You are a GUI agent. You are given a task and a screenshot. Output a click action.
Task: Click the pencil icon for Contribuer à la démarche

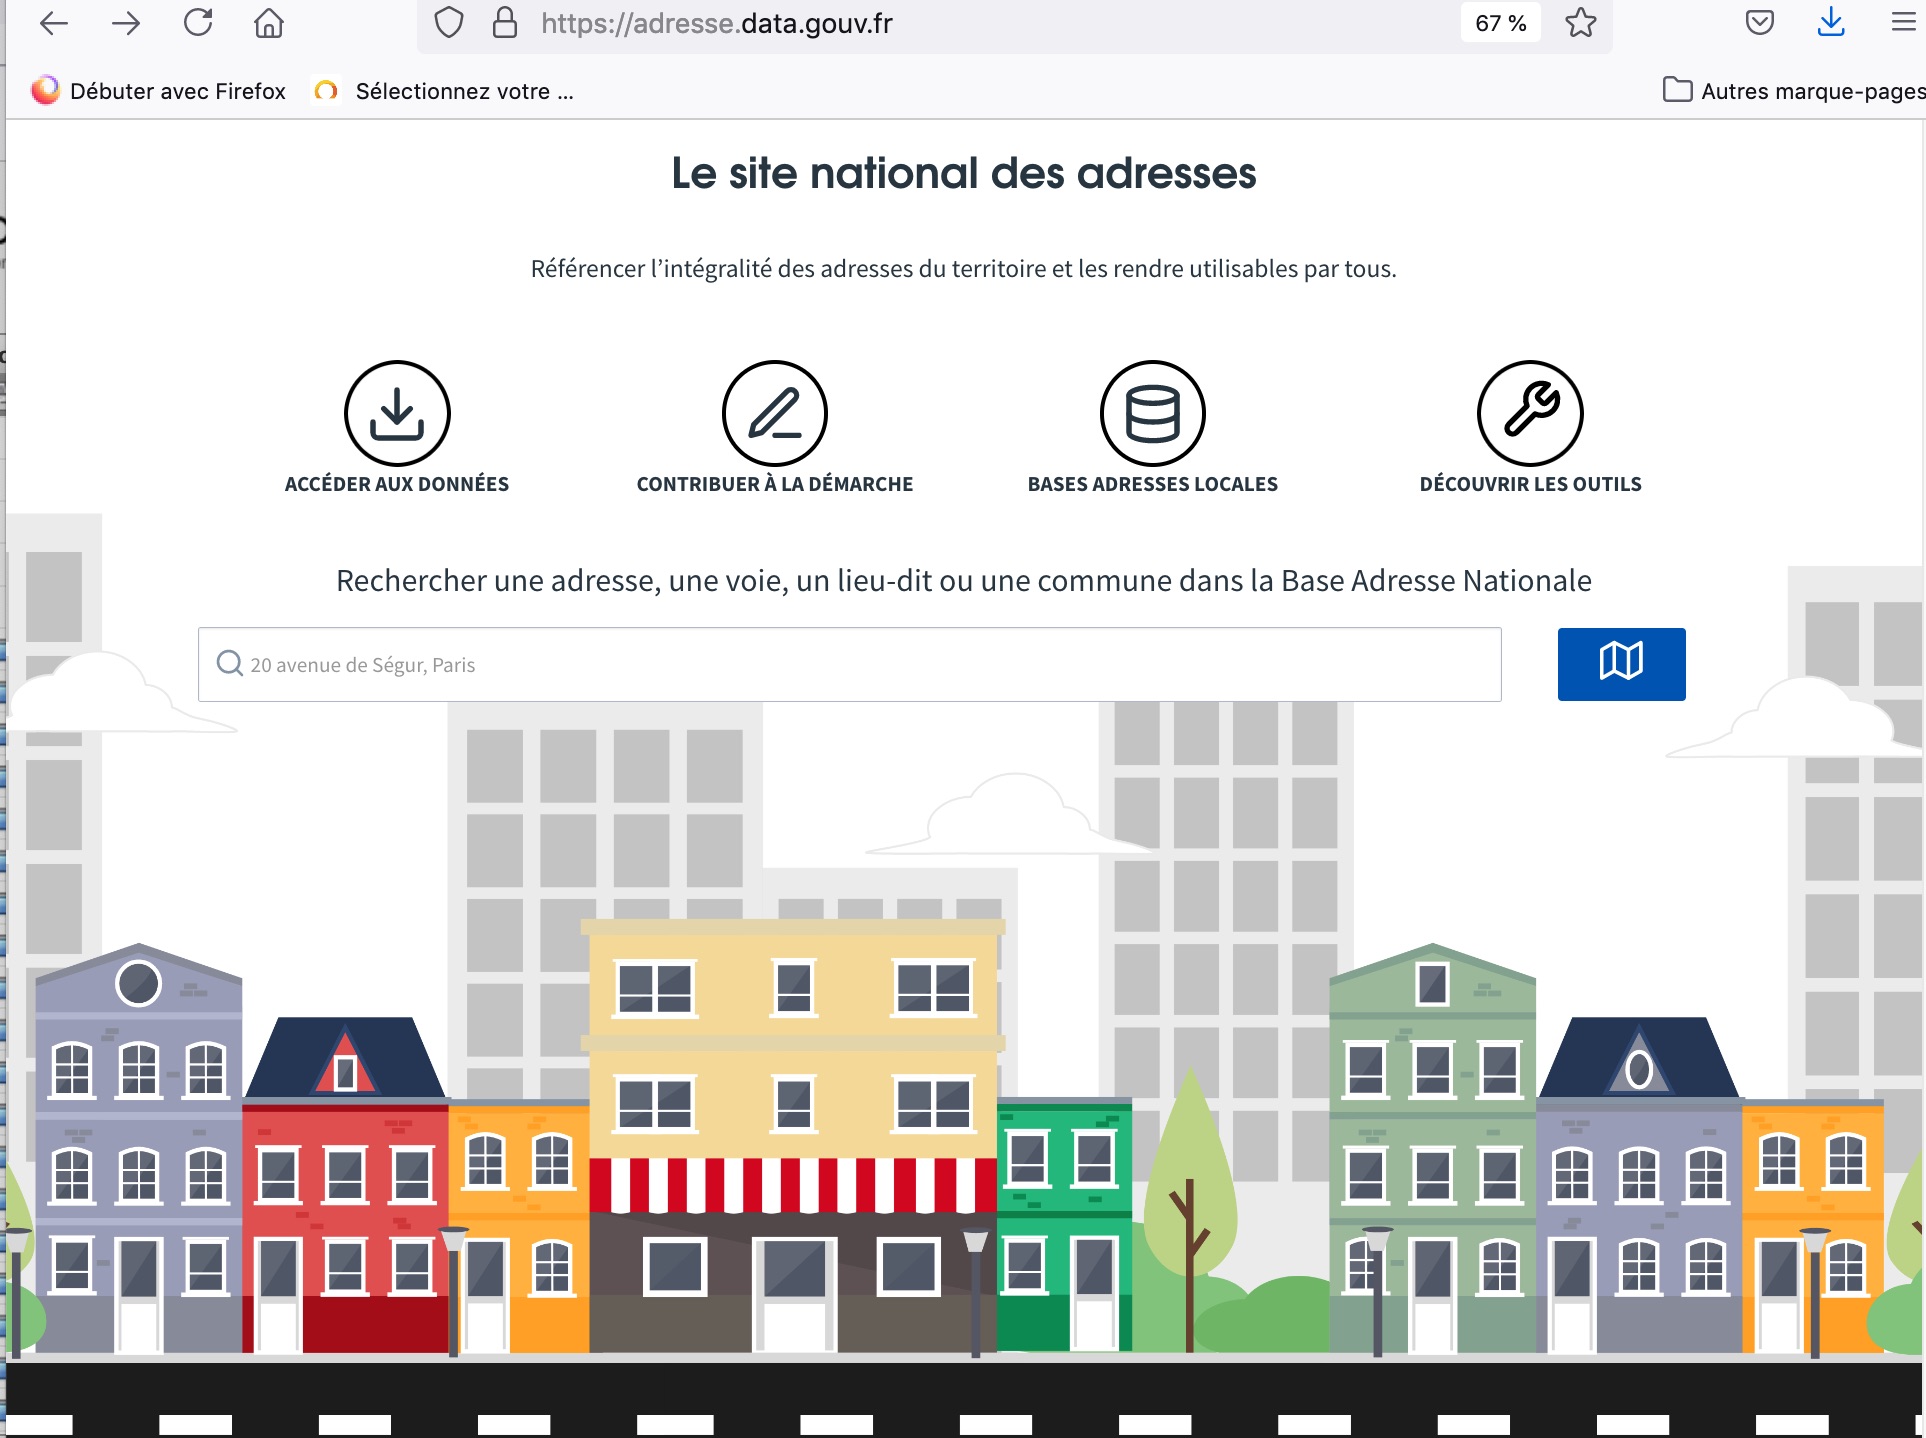[x=775, y=413]
